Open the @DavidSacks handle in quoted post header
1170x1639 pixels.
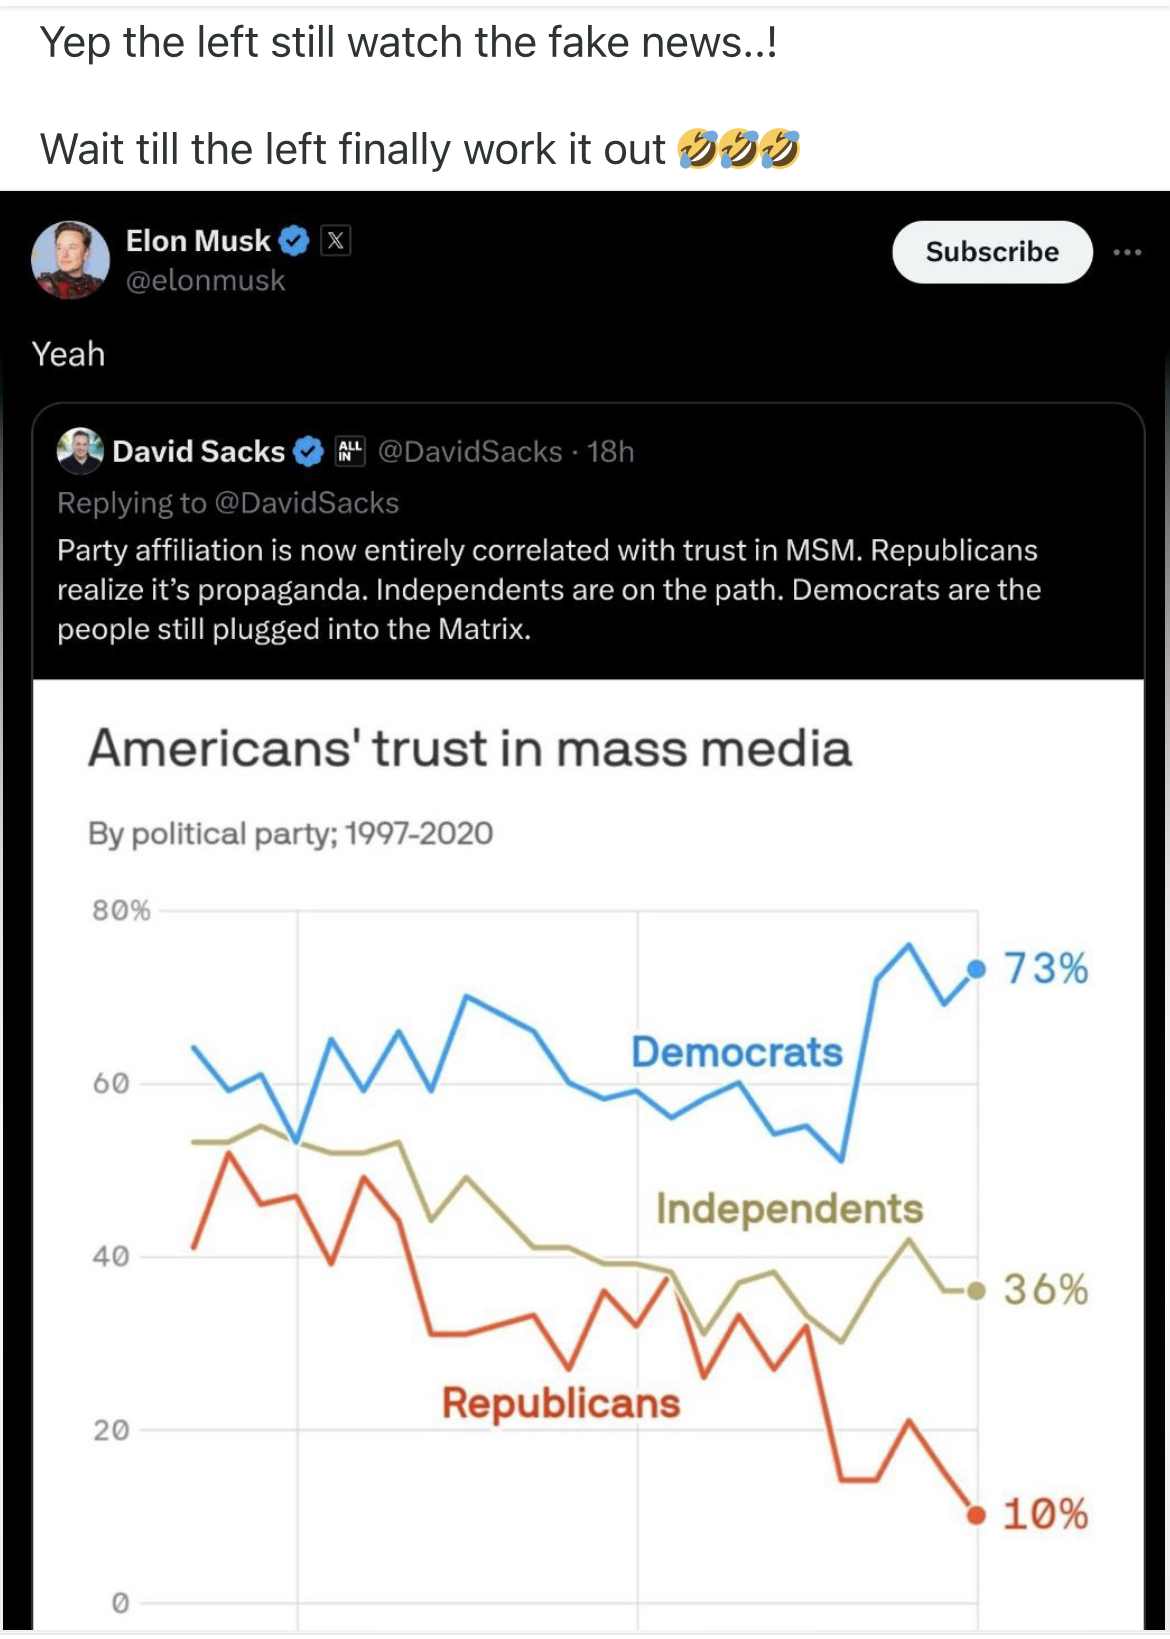tap(470, 452)
